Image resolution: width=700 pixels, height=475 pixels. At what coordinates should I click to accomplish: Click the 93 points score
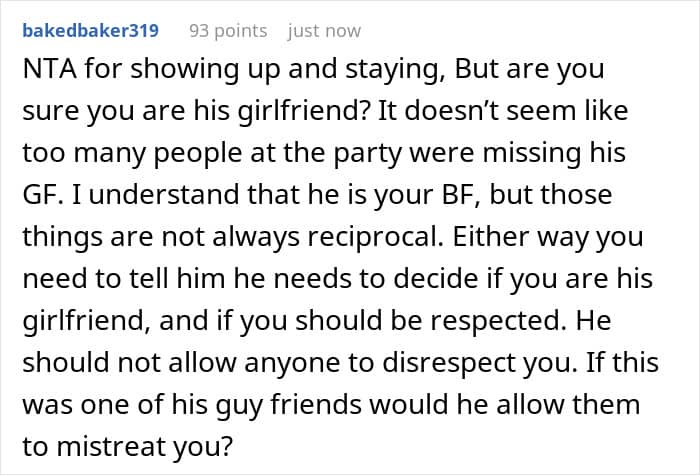coord(228,31)
